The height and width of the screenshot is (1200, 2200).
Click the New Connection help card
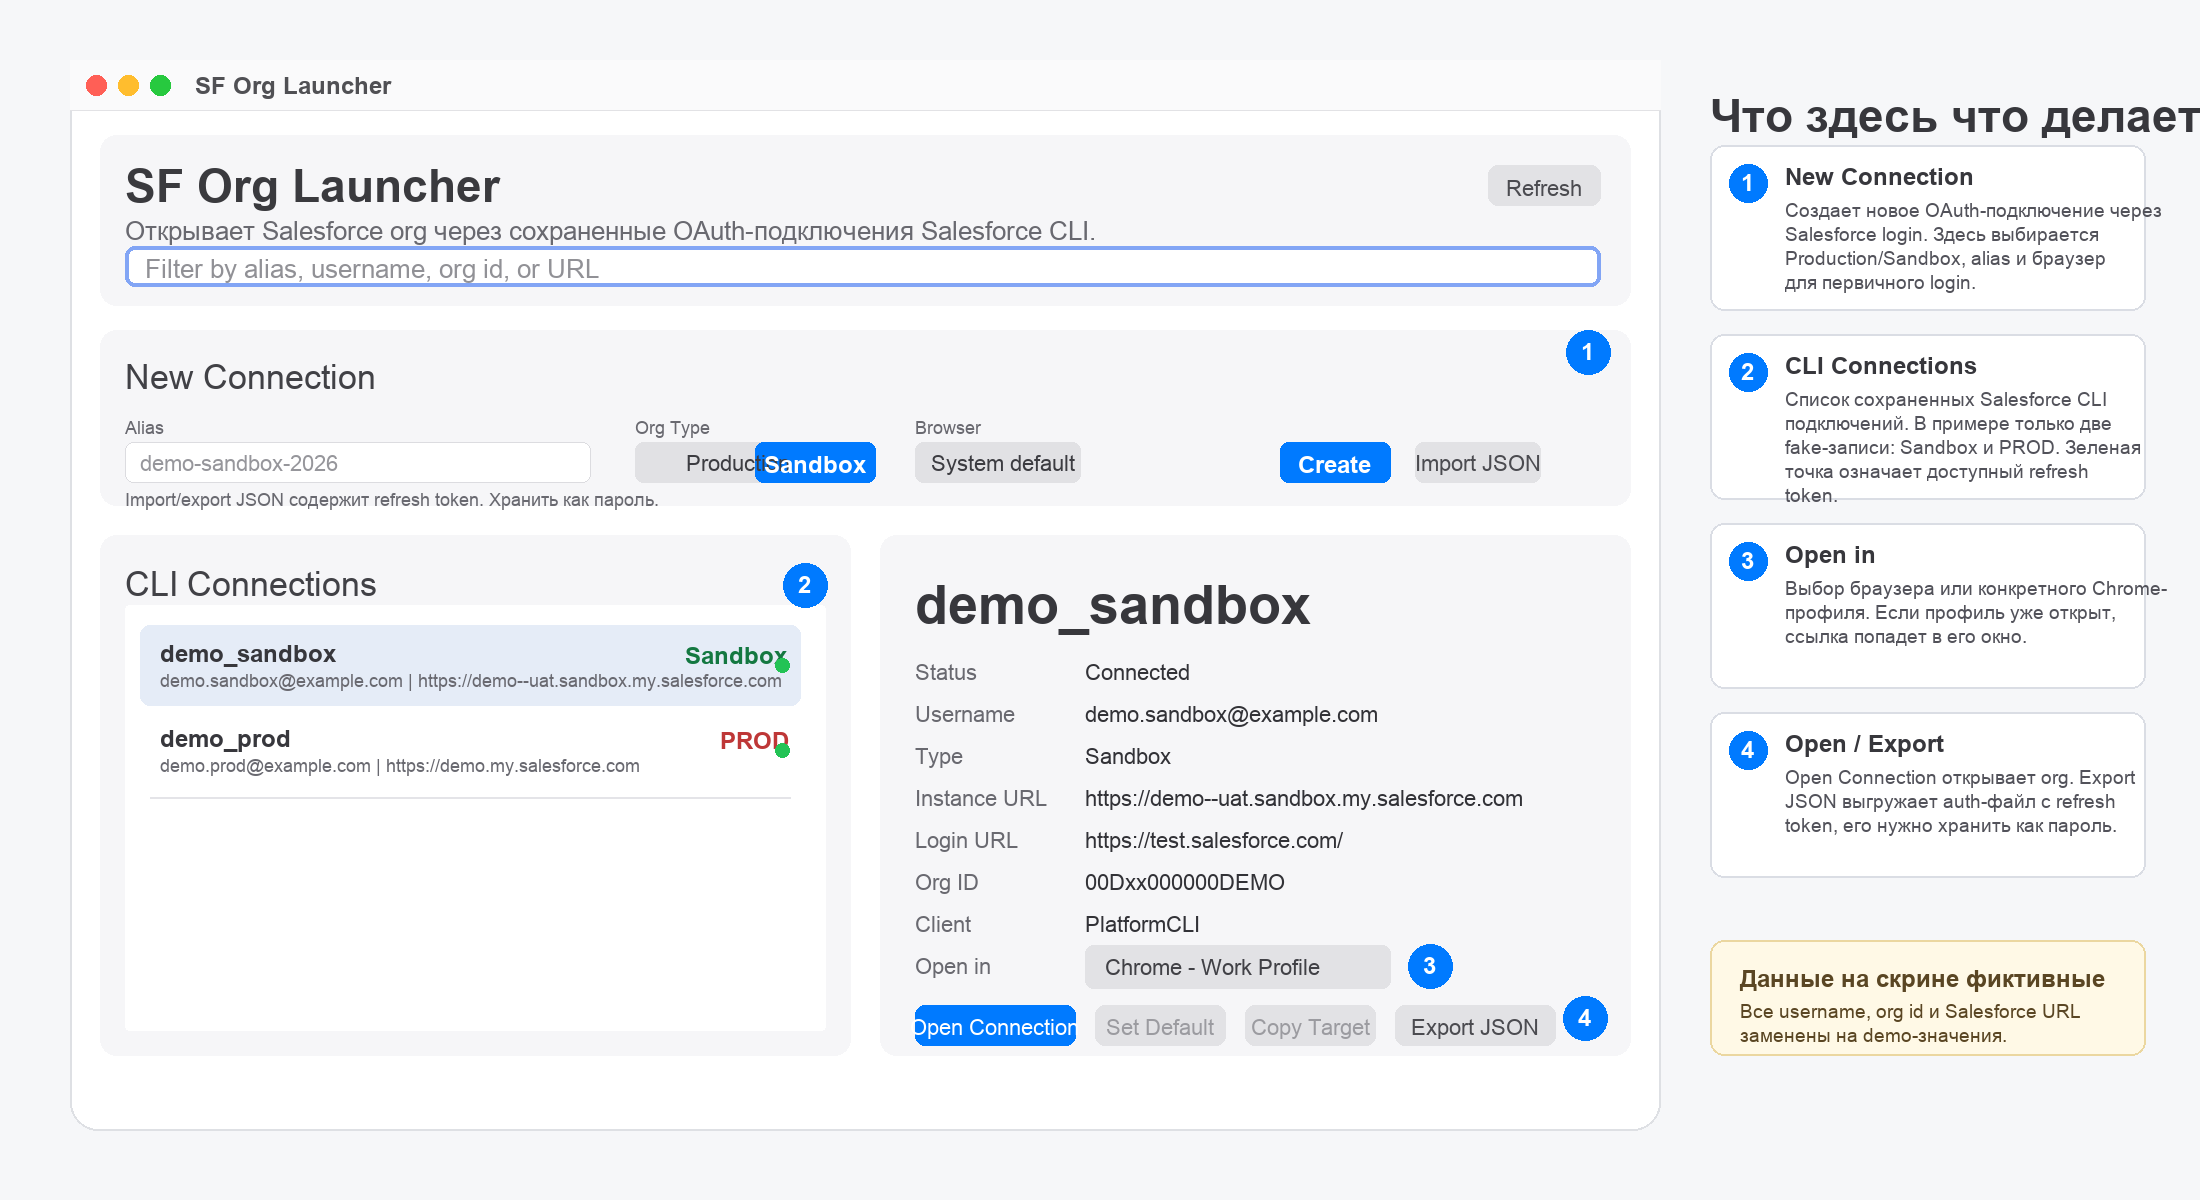point(1927,228)
